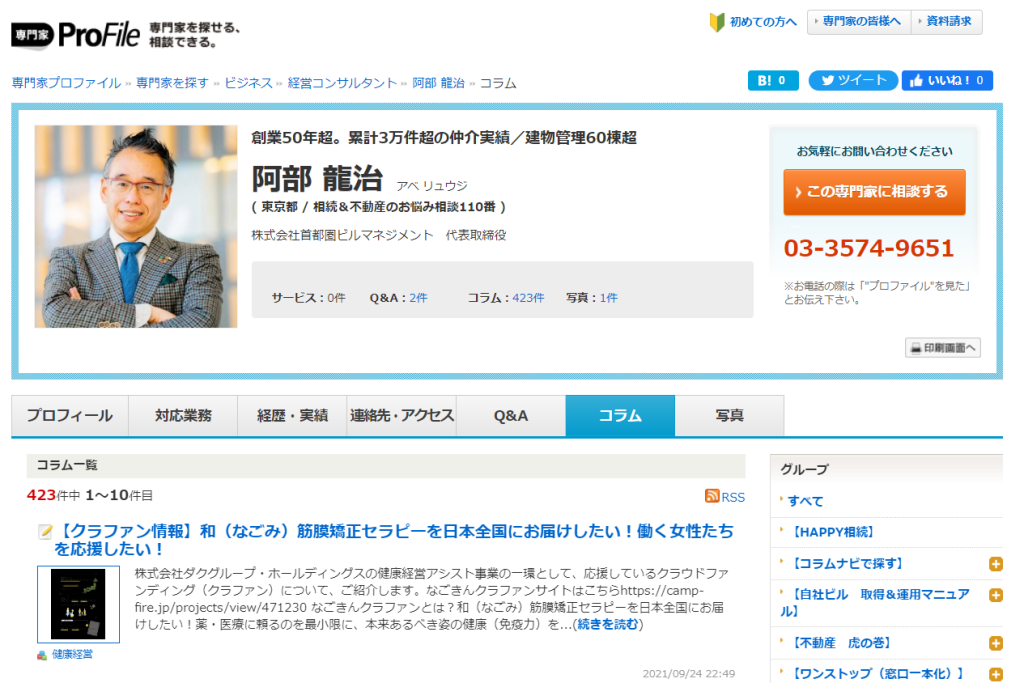Click the Hatena bookmark B! button

(x=772, y=81)
